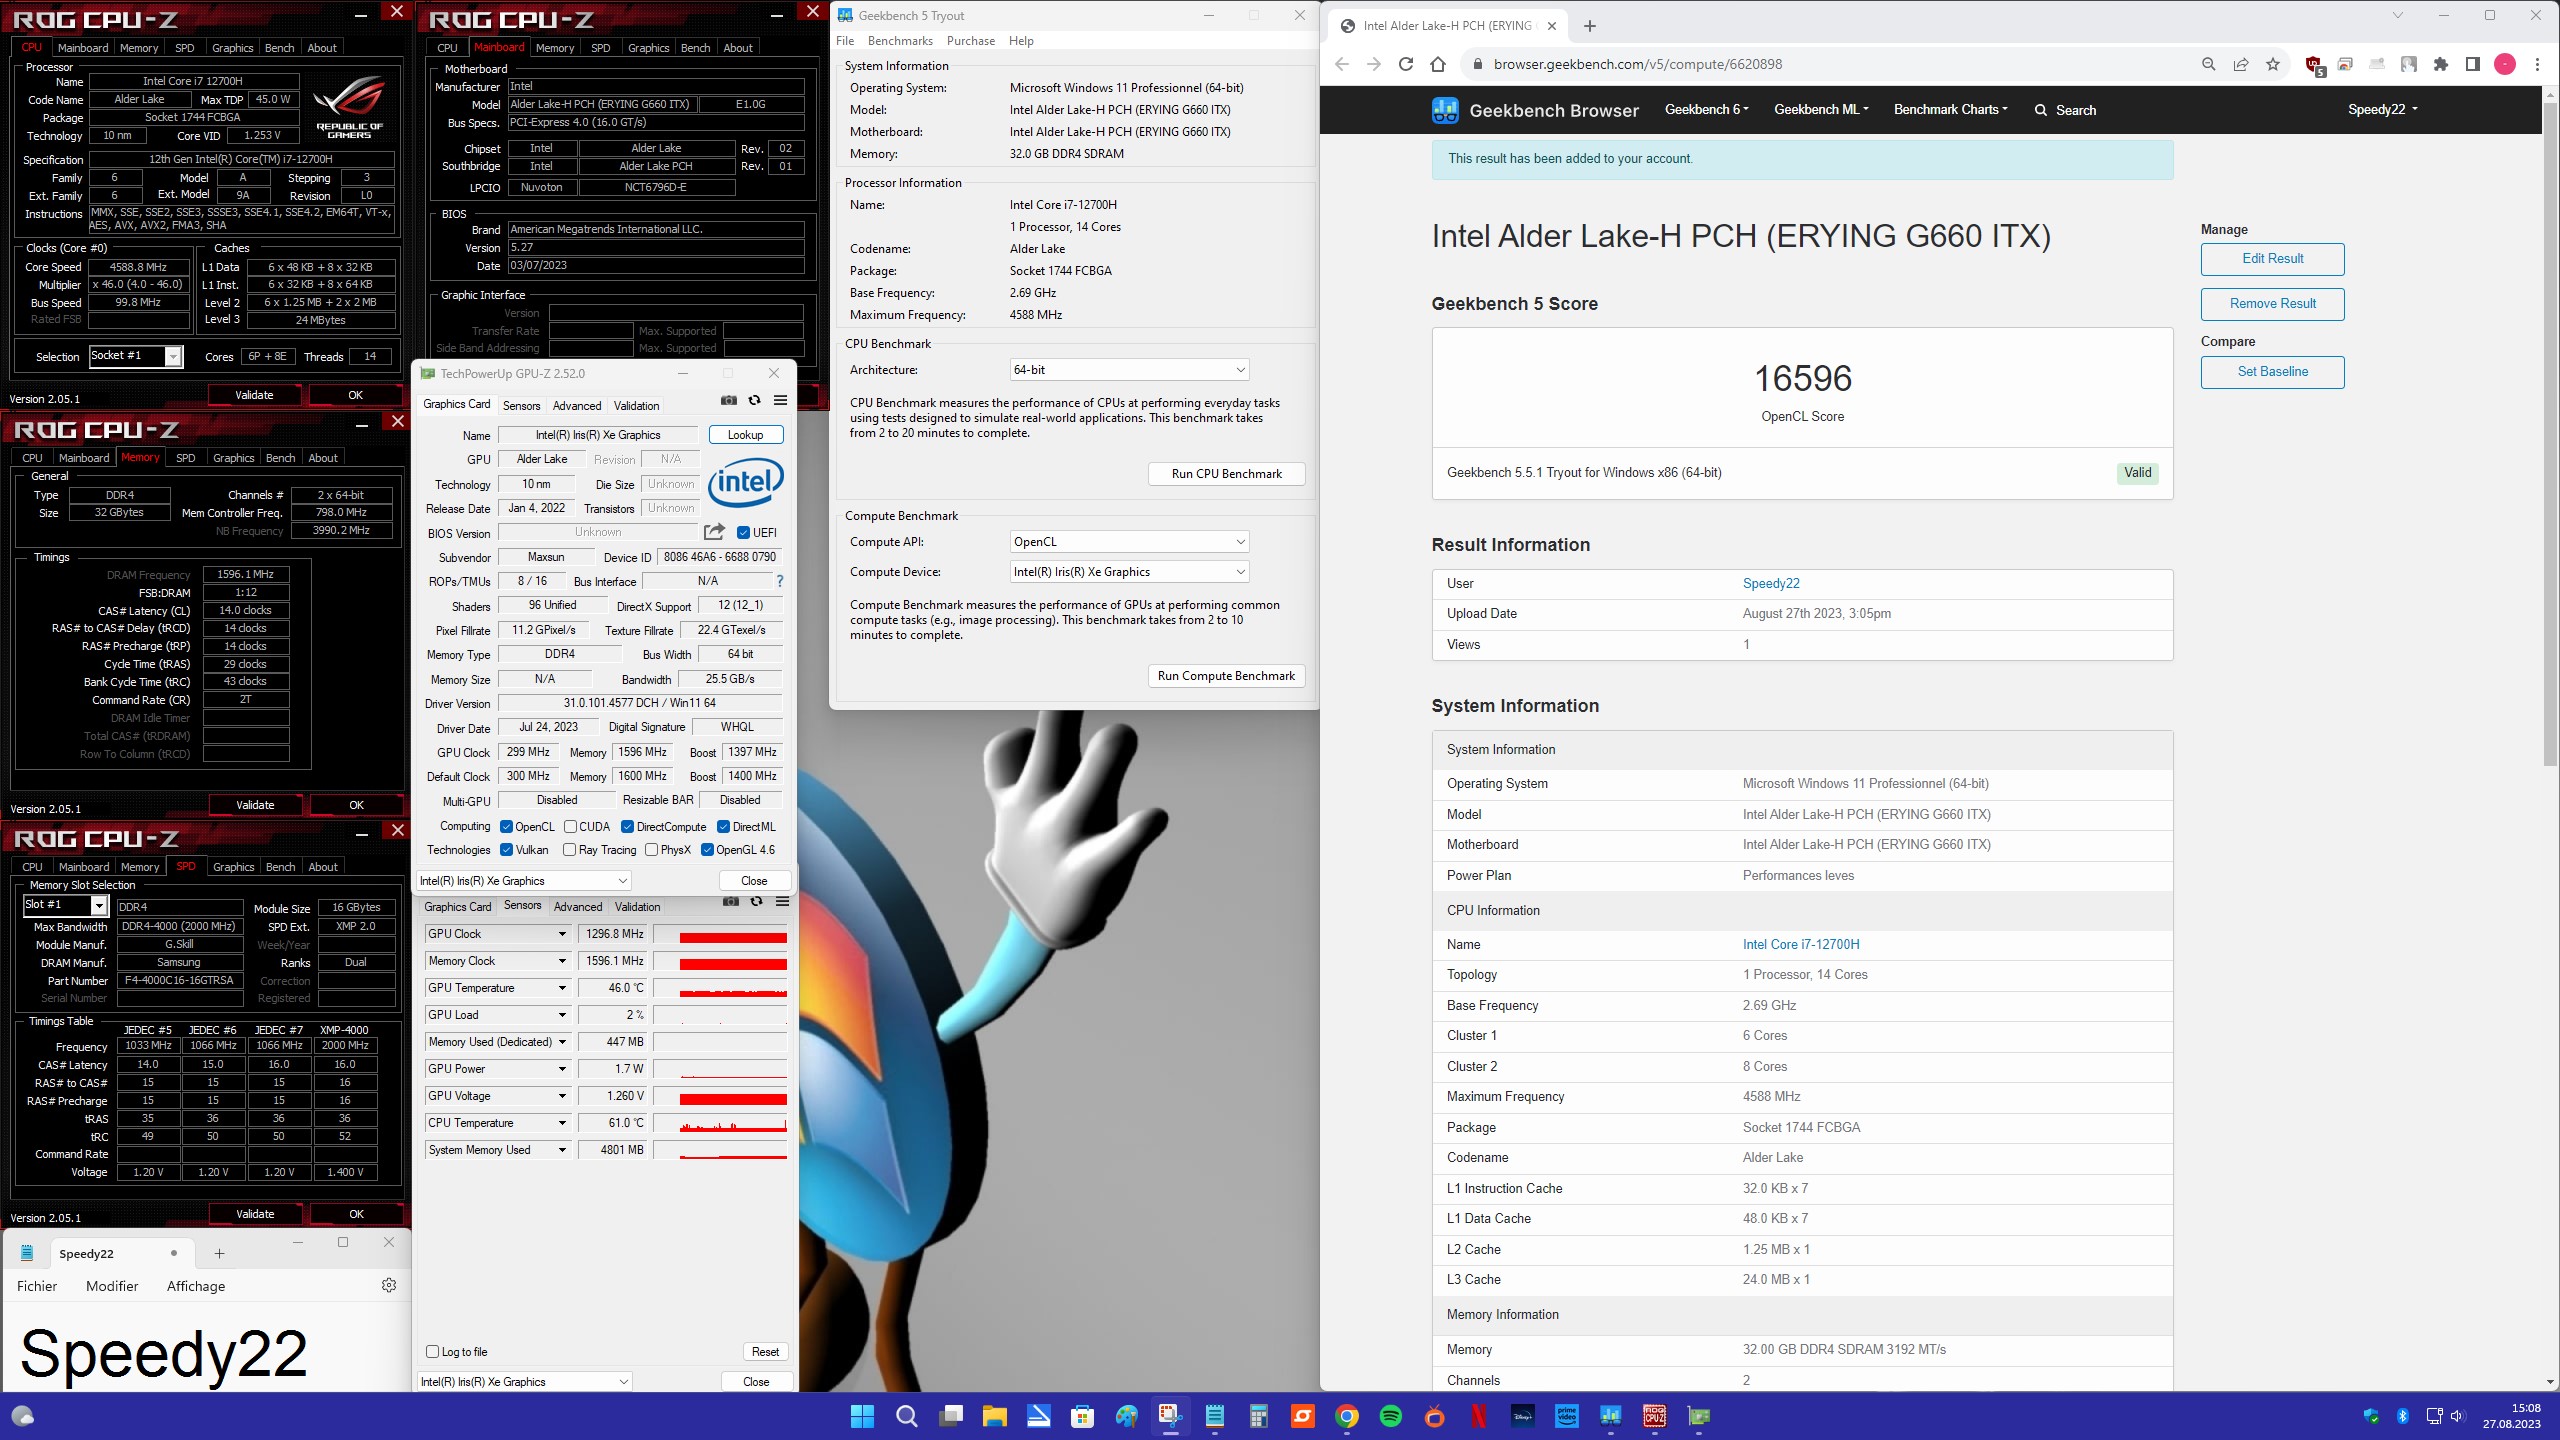
Task: Open the CPU-Z Socket #1 selection dropdown
Action: point(135,356)
